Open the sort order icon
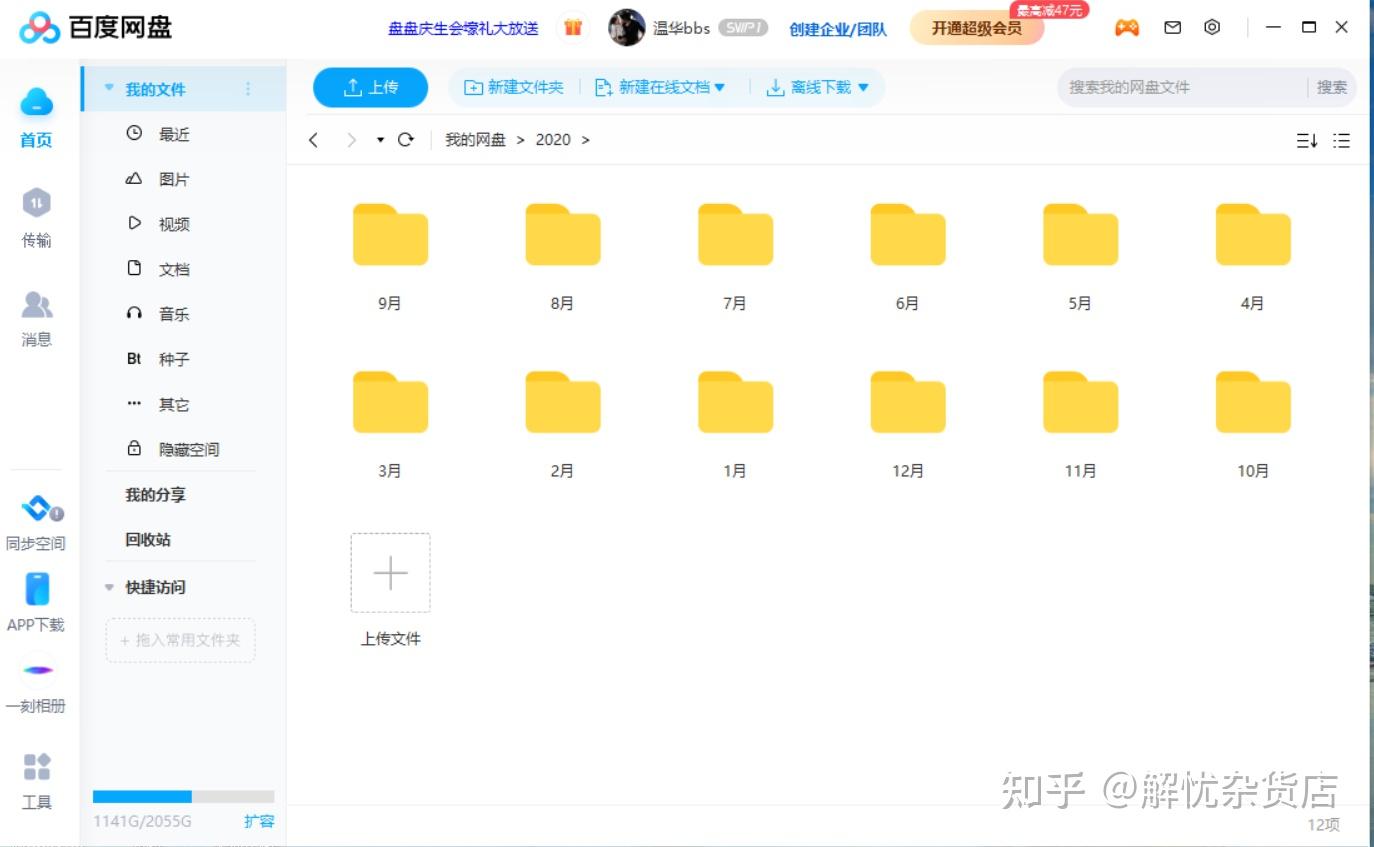 [x=1307, y=141]
